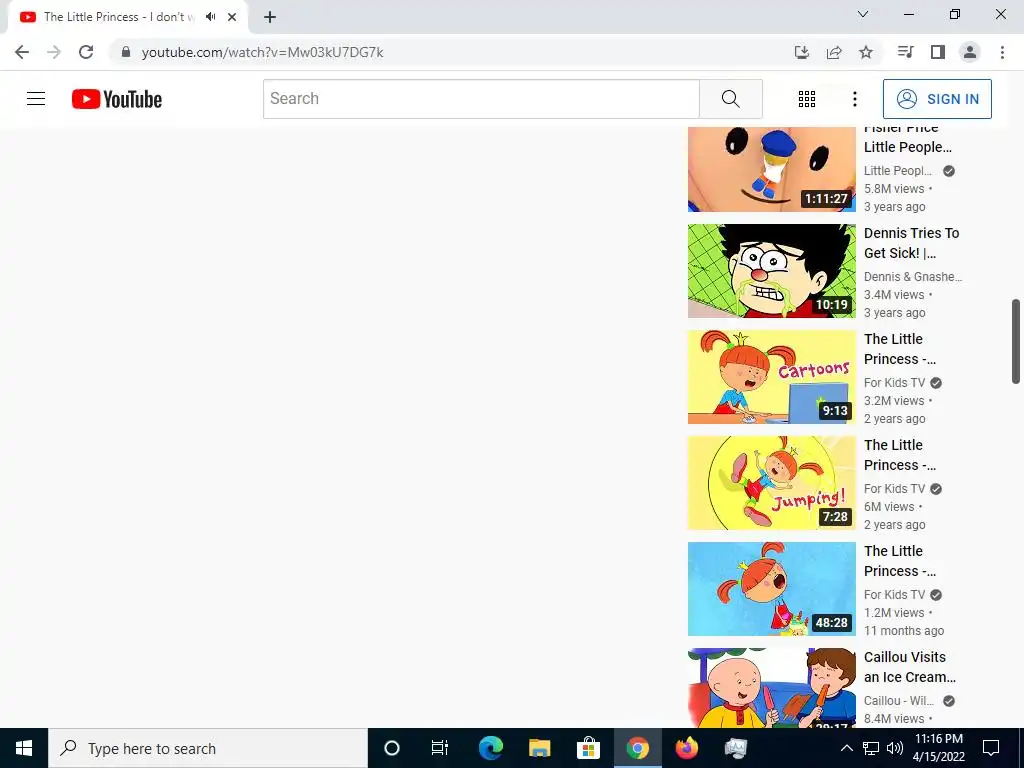Open media controls icon in Chrome

point(905,52)
